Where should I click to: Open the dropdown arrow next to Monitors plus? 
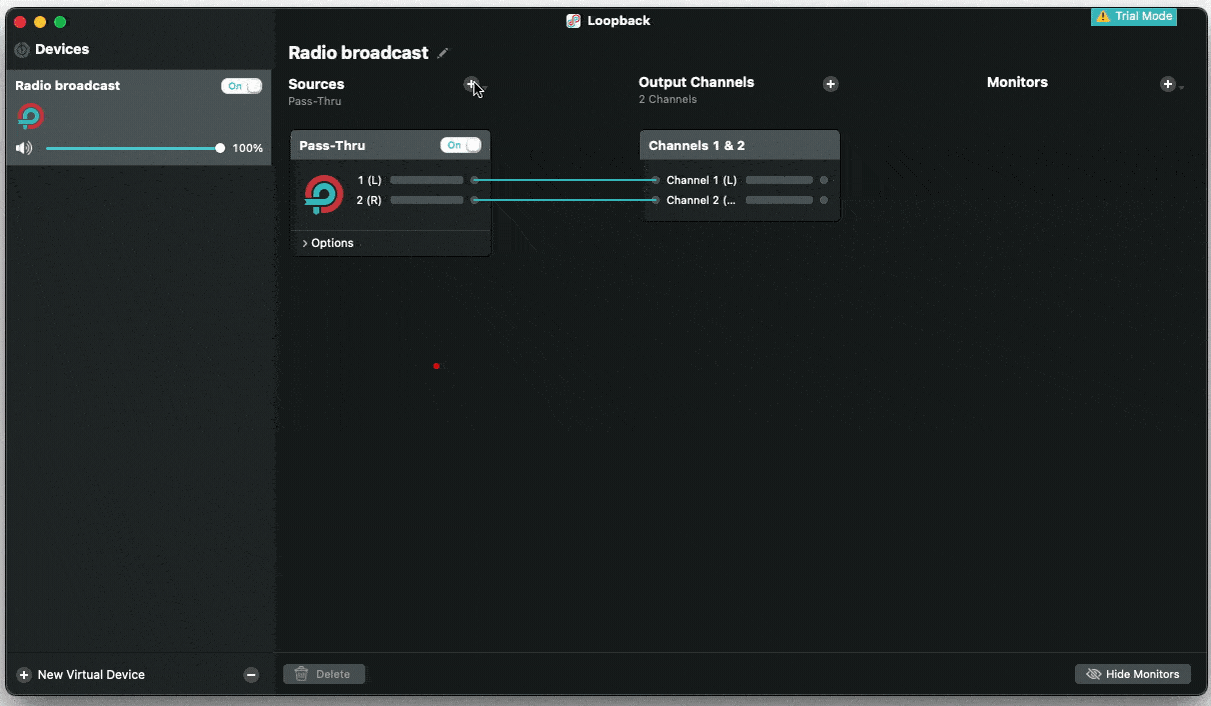coord(1182,87)
